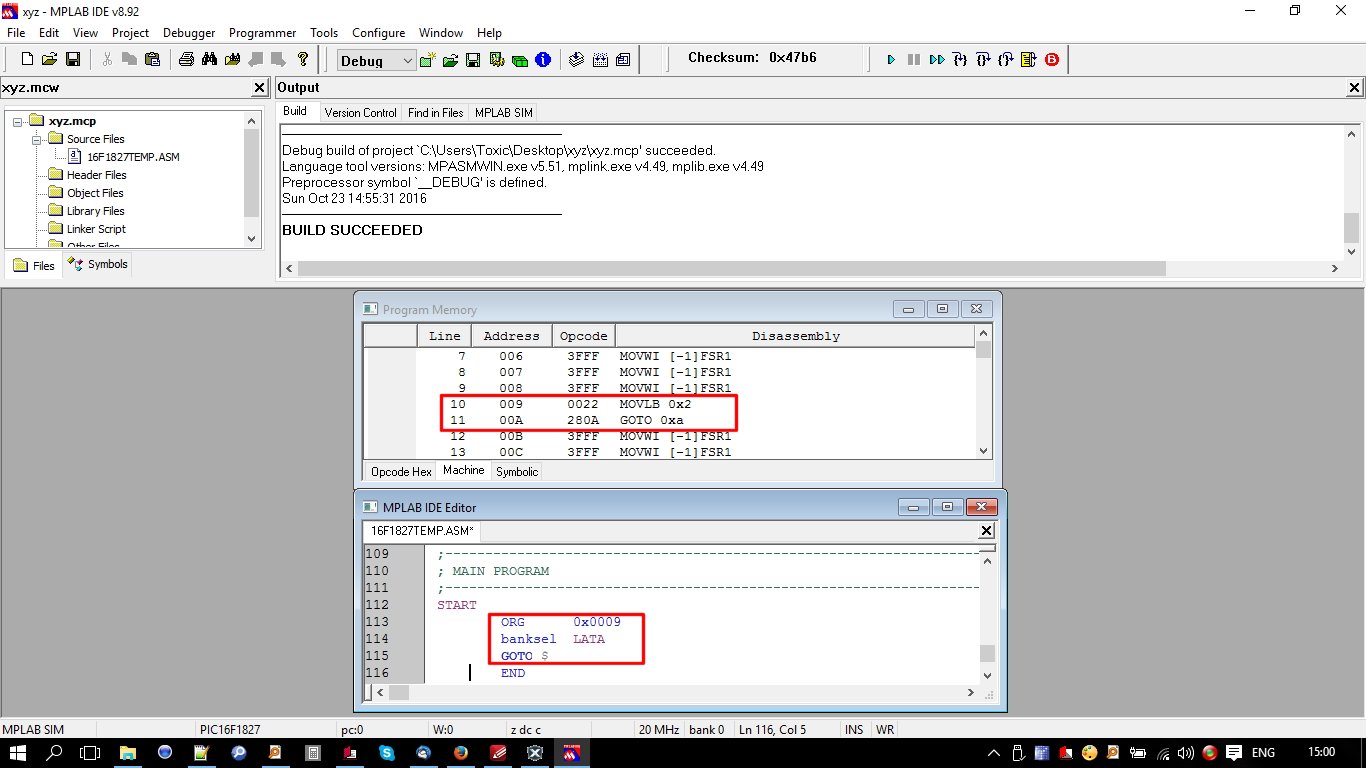The height and width of the screenshot is (768, 1366).
Task: Collapse the Source Files folder node
Action: (36, 139)
